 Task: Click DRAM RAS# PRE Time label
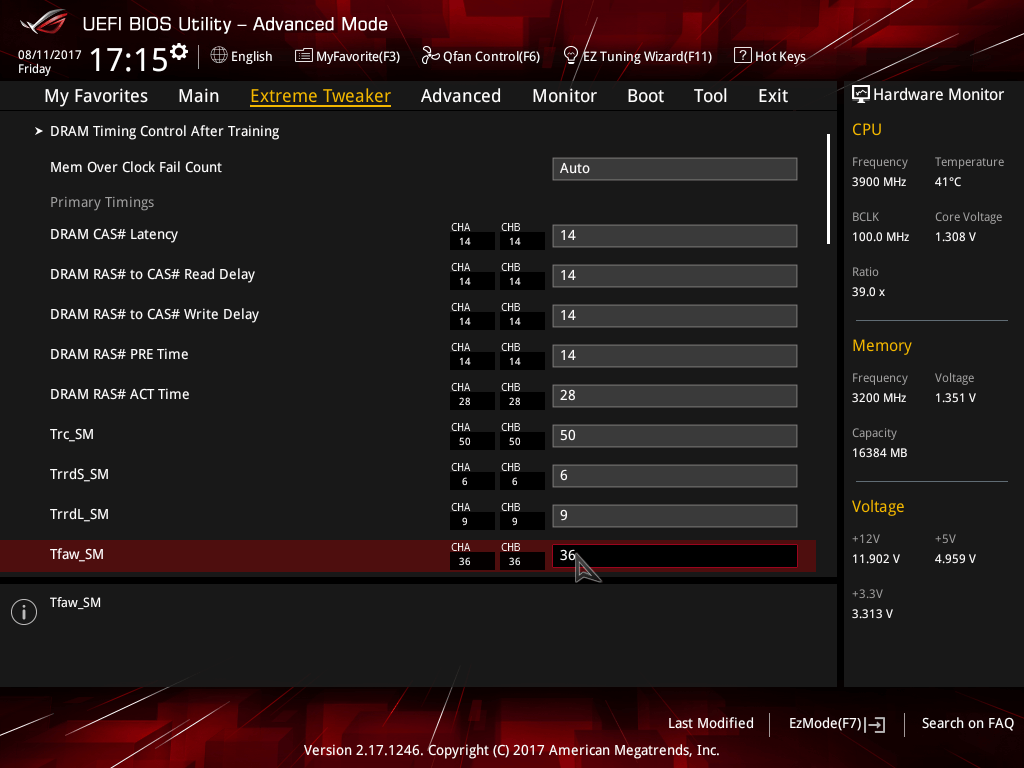(119, 355)
